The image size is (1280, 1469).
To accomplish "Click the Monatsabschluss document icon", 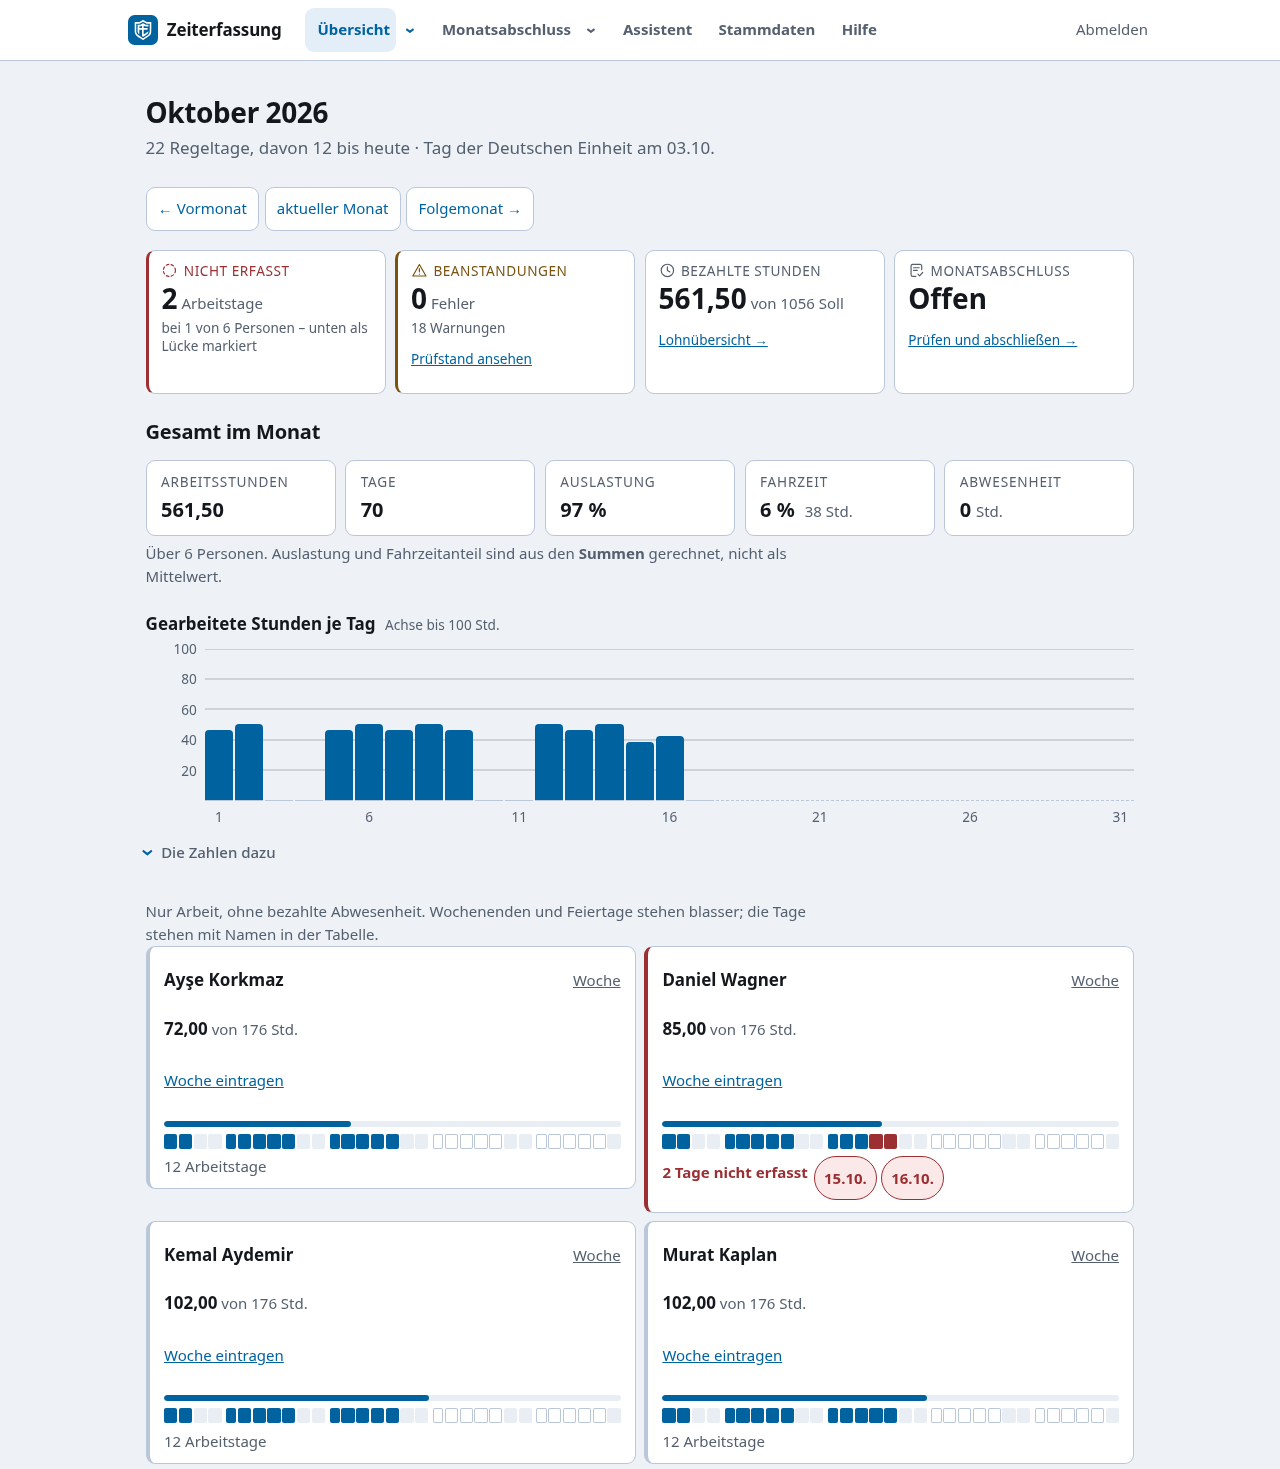I will [916, 271].
